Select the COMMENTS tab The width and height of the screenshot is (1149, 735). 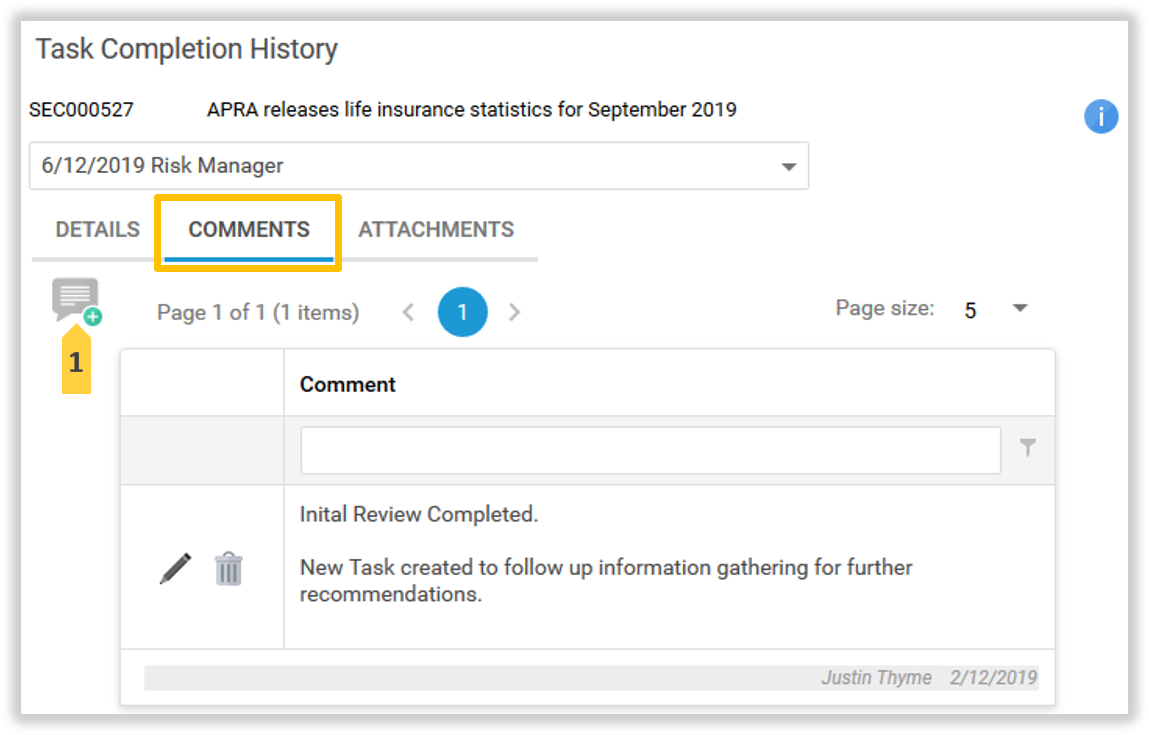tap(249, 230)
